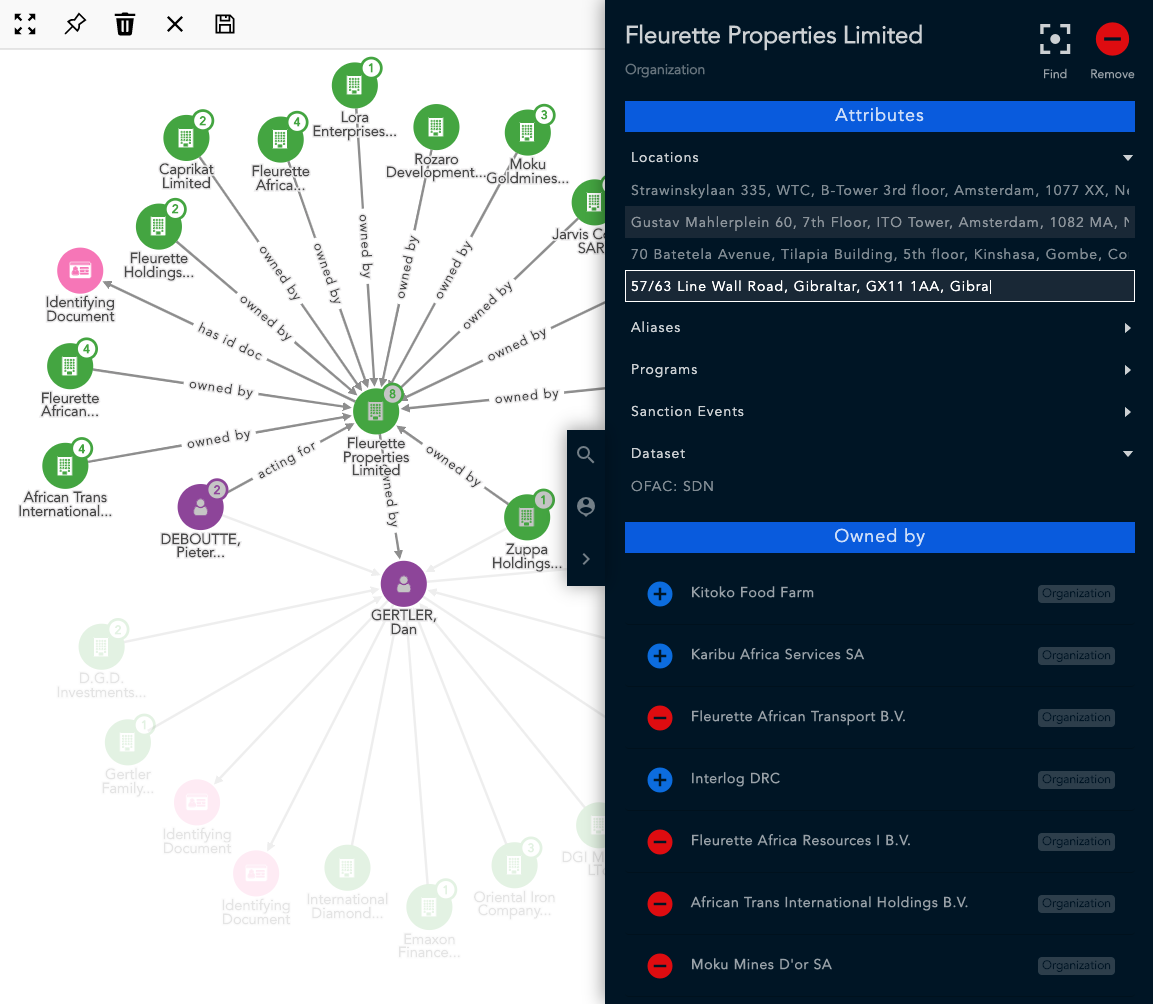Collapse the Locations section arrow
The width and height of the screenshot is (1153, 1004).
(x=1127, y=157)
